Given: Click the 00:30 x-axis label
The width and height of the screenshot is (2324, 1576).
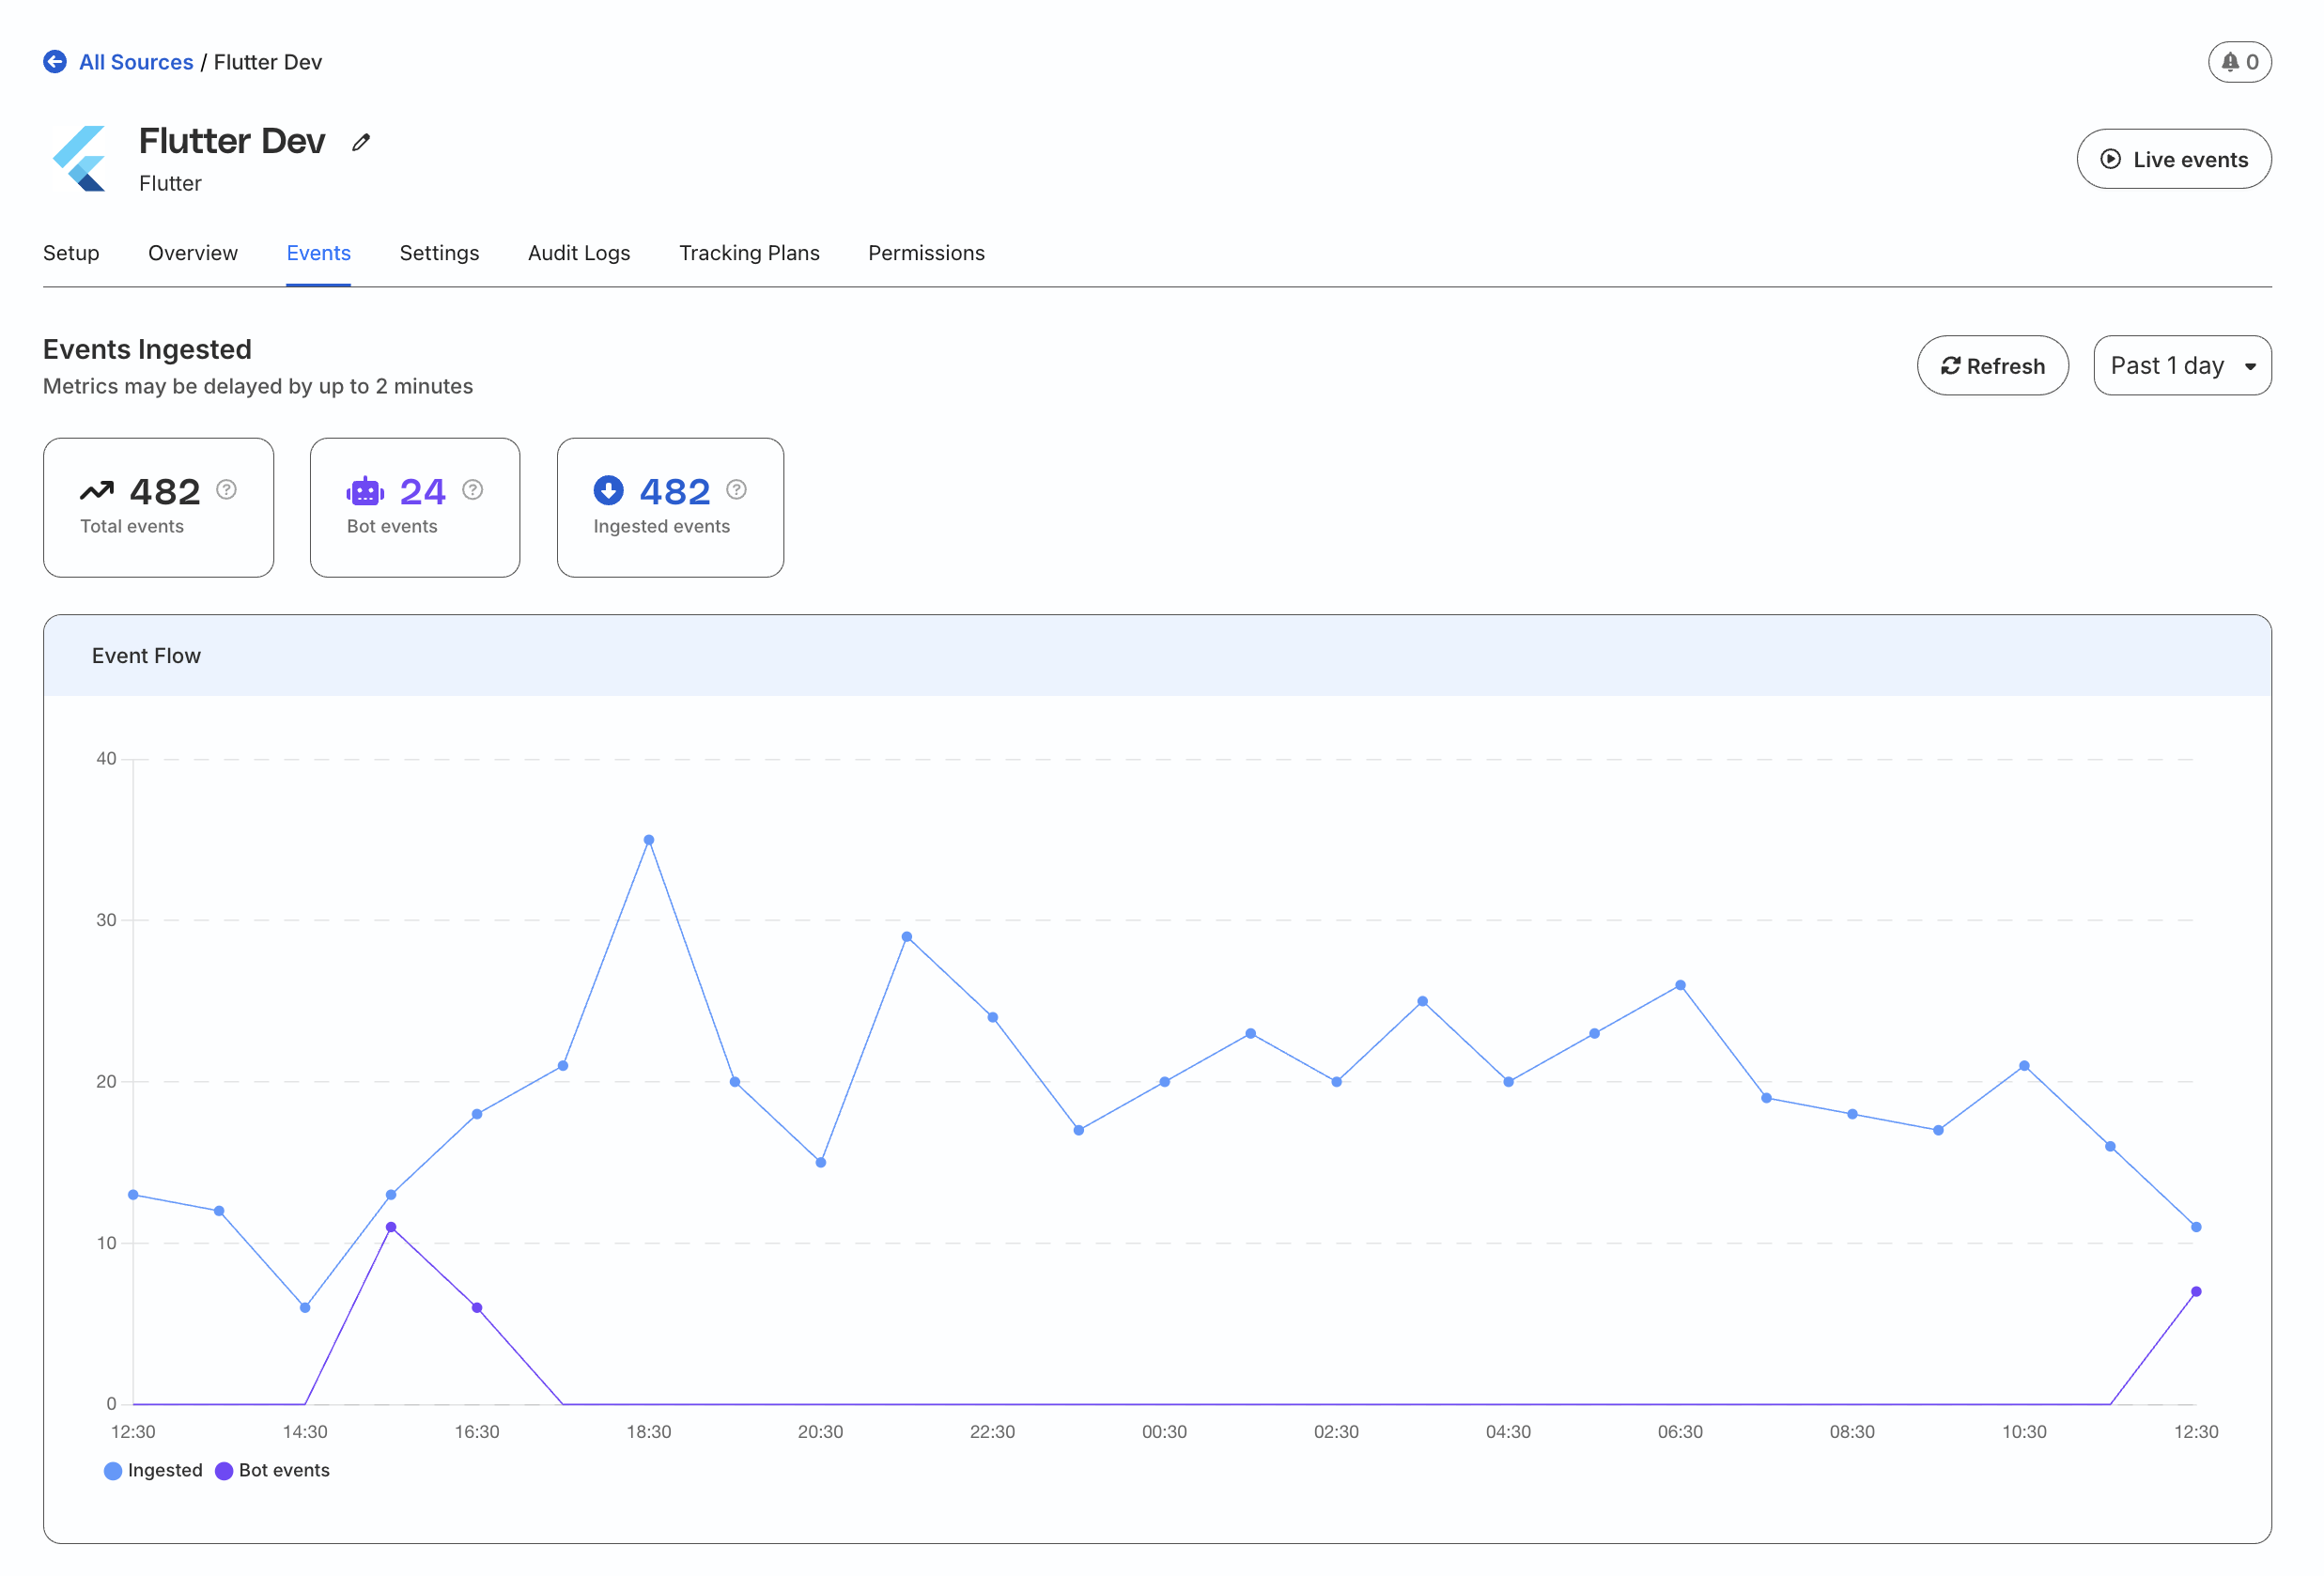Looking at the screenshot, I should point(1164,1432).
